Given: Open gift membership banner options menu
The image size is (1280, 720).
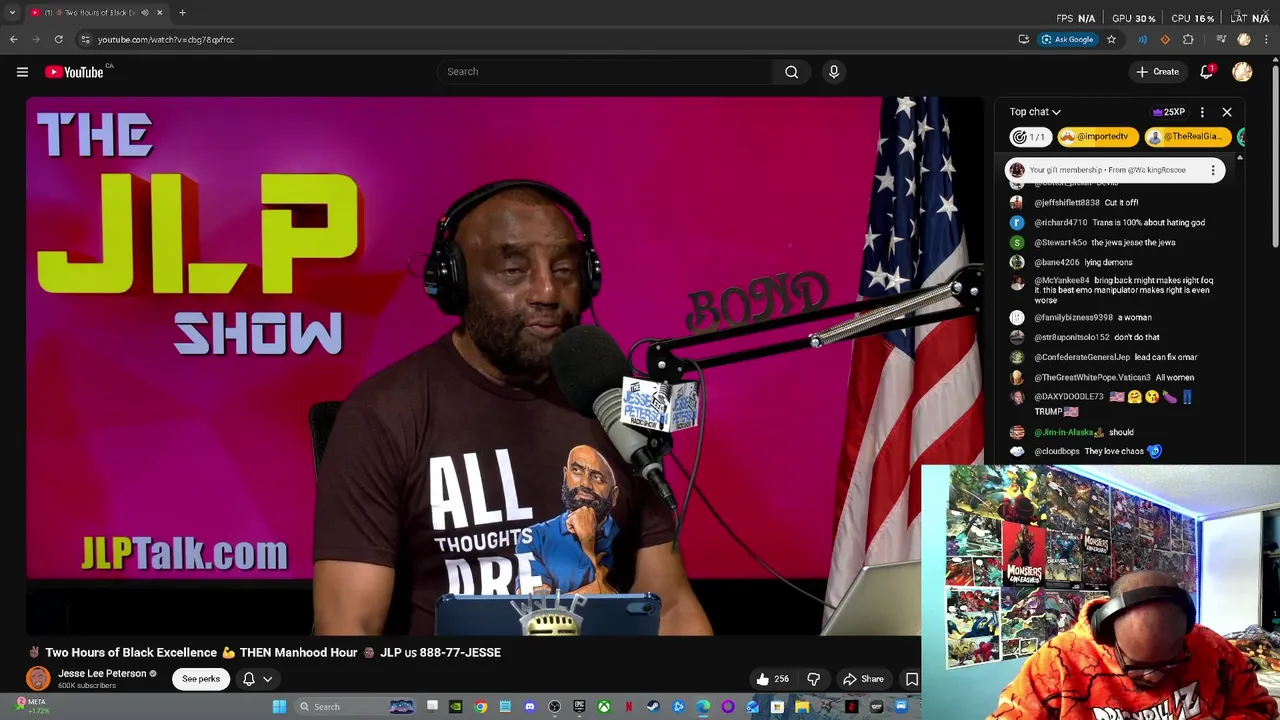Looking at the screenshot, I should click(1213, 170).
